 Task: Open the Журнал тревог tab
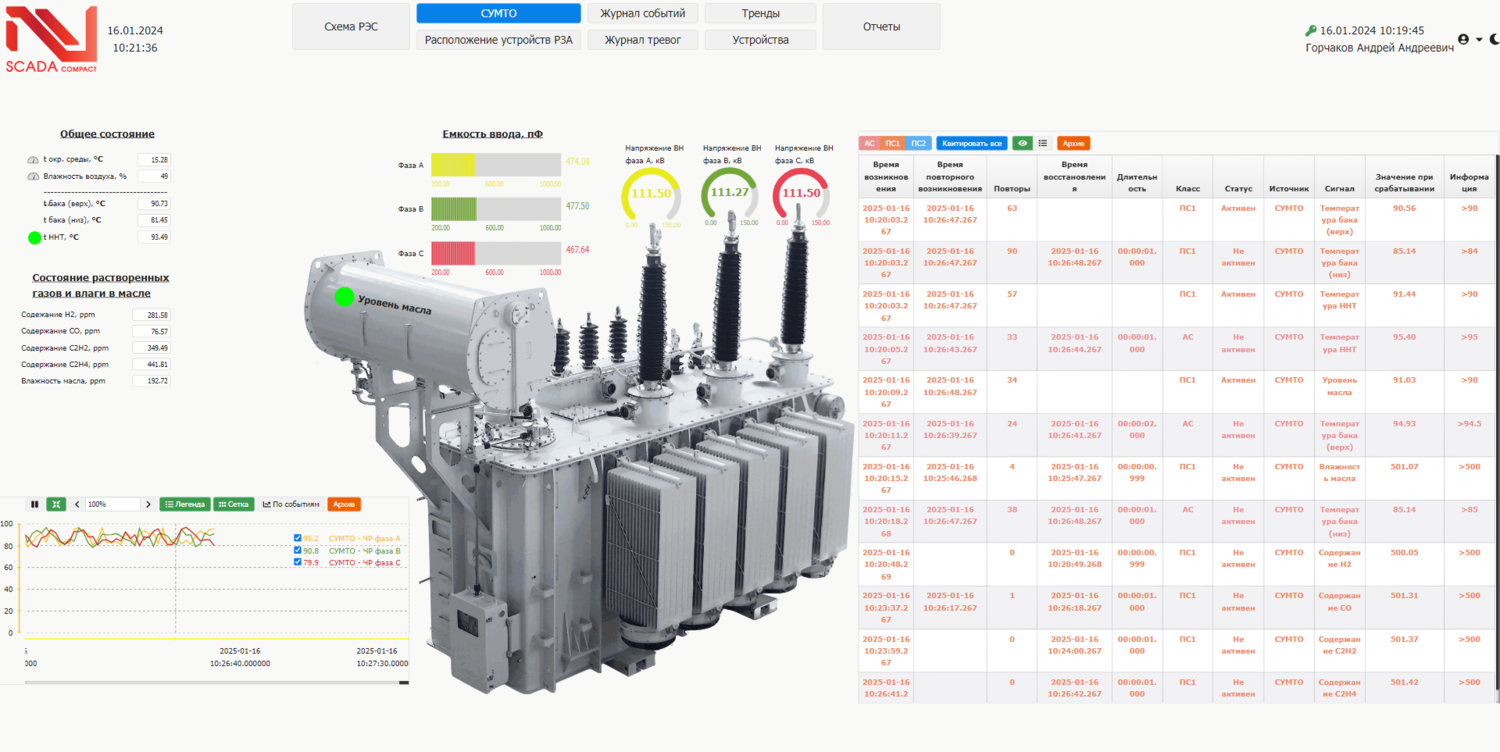[642, 40]
